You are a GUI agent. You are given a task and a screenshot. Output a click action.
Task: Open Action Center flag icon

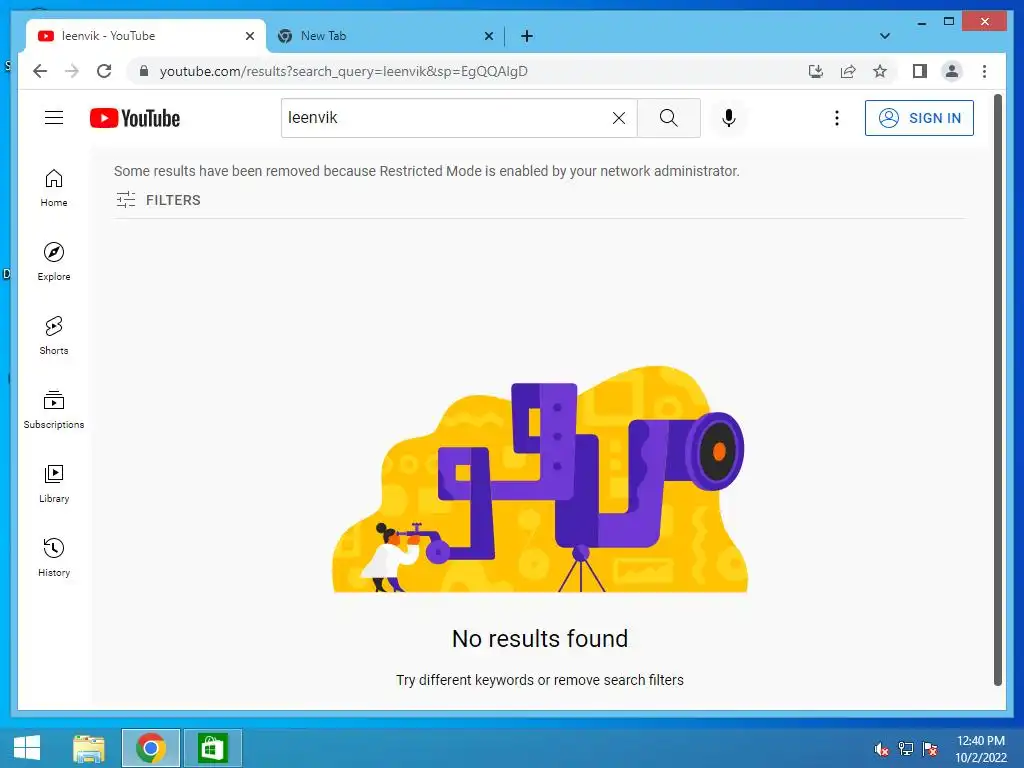(930, 749)
